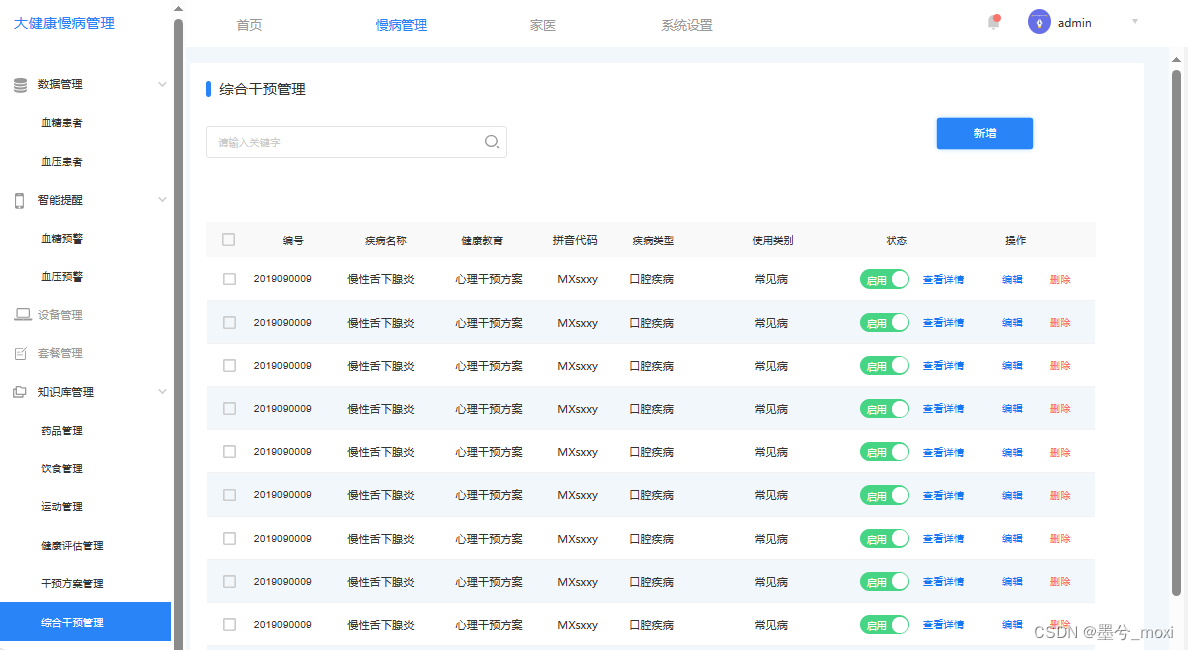
Task: Switch to the 首页 tab
Action: [x=249, y=25]
